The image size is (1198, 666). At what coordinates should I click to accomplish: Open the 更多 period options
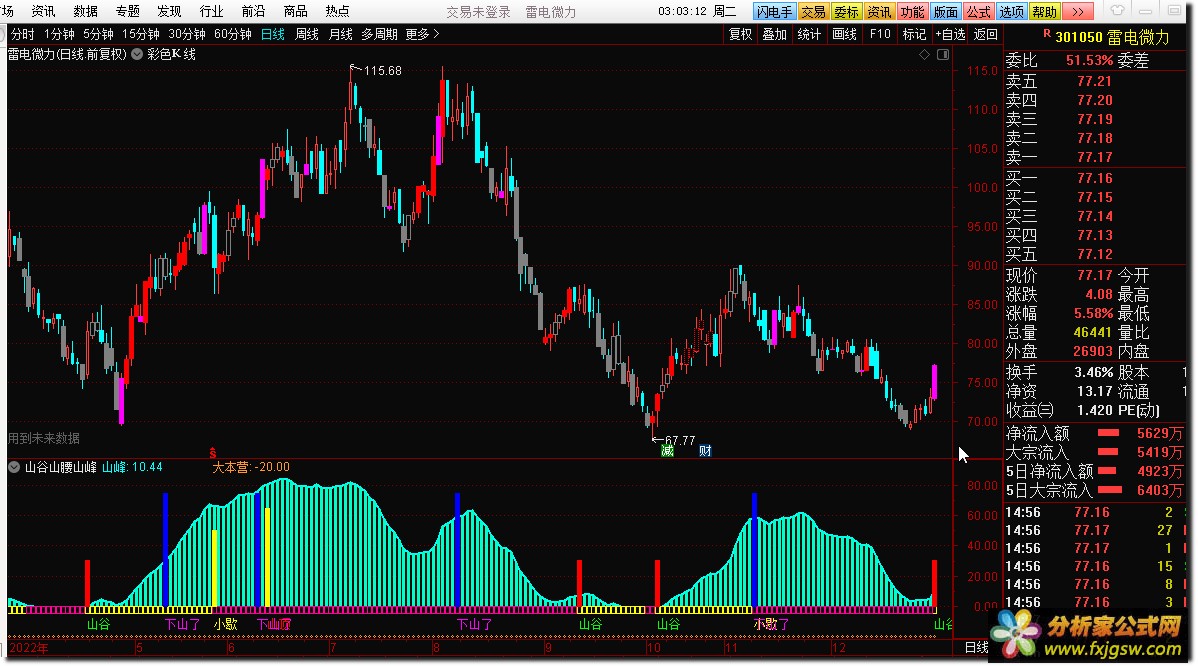click(422, 34)
